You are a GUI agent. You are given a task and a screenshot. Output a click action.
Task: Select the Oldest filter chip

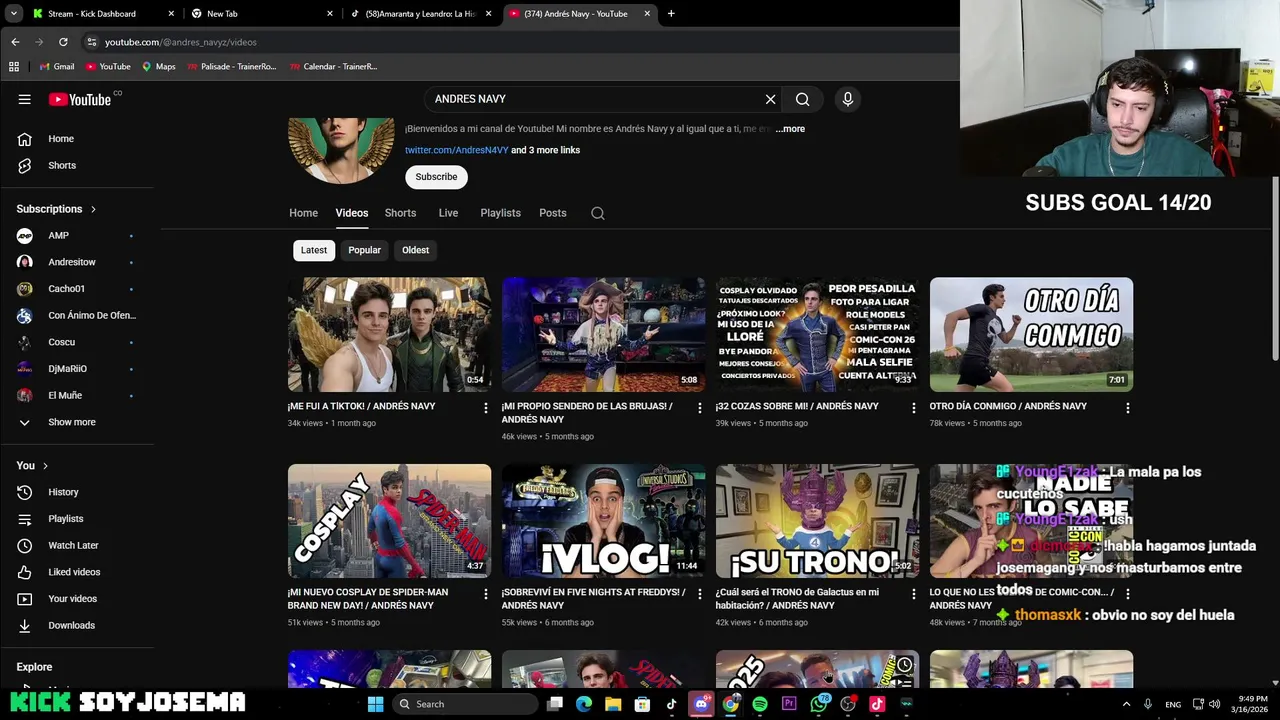415,250
